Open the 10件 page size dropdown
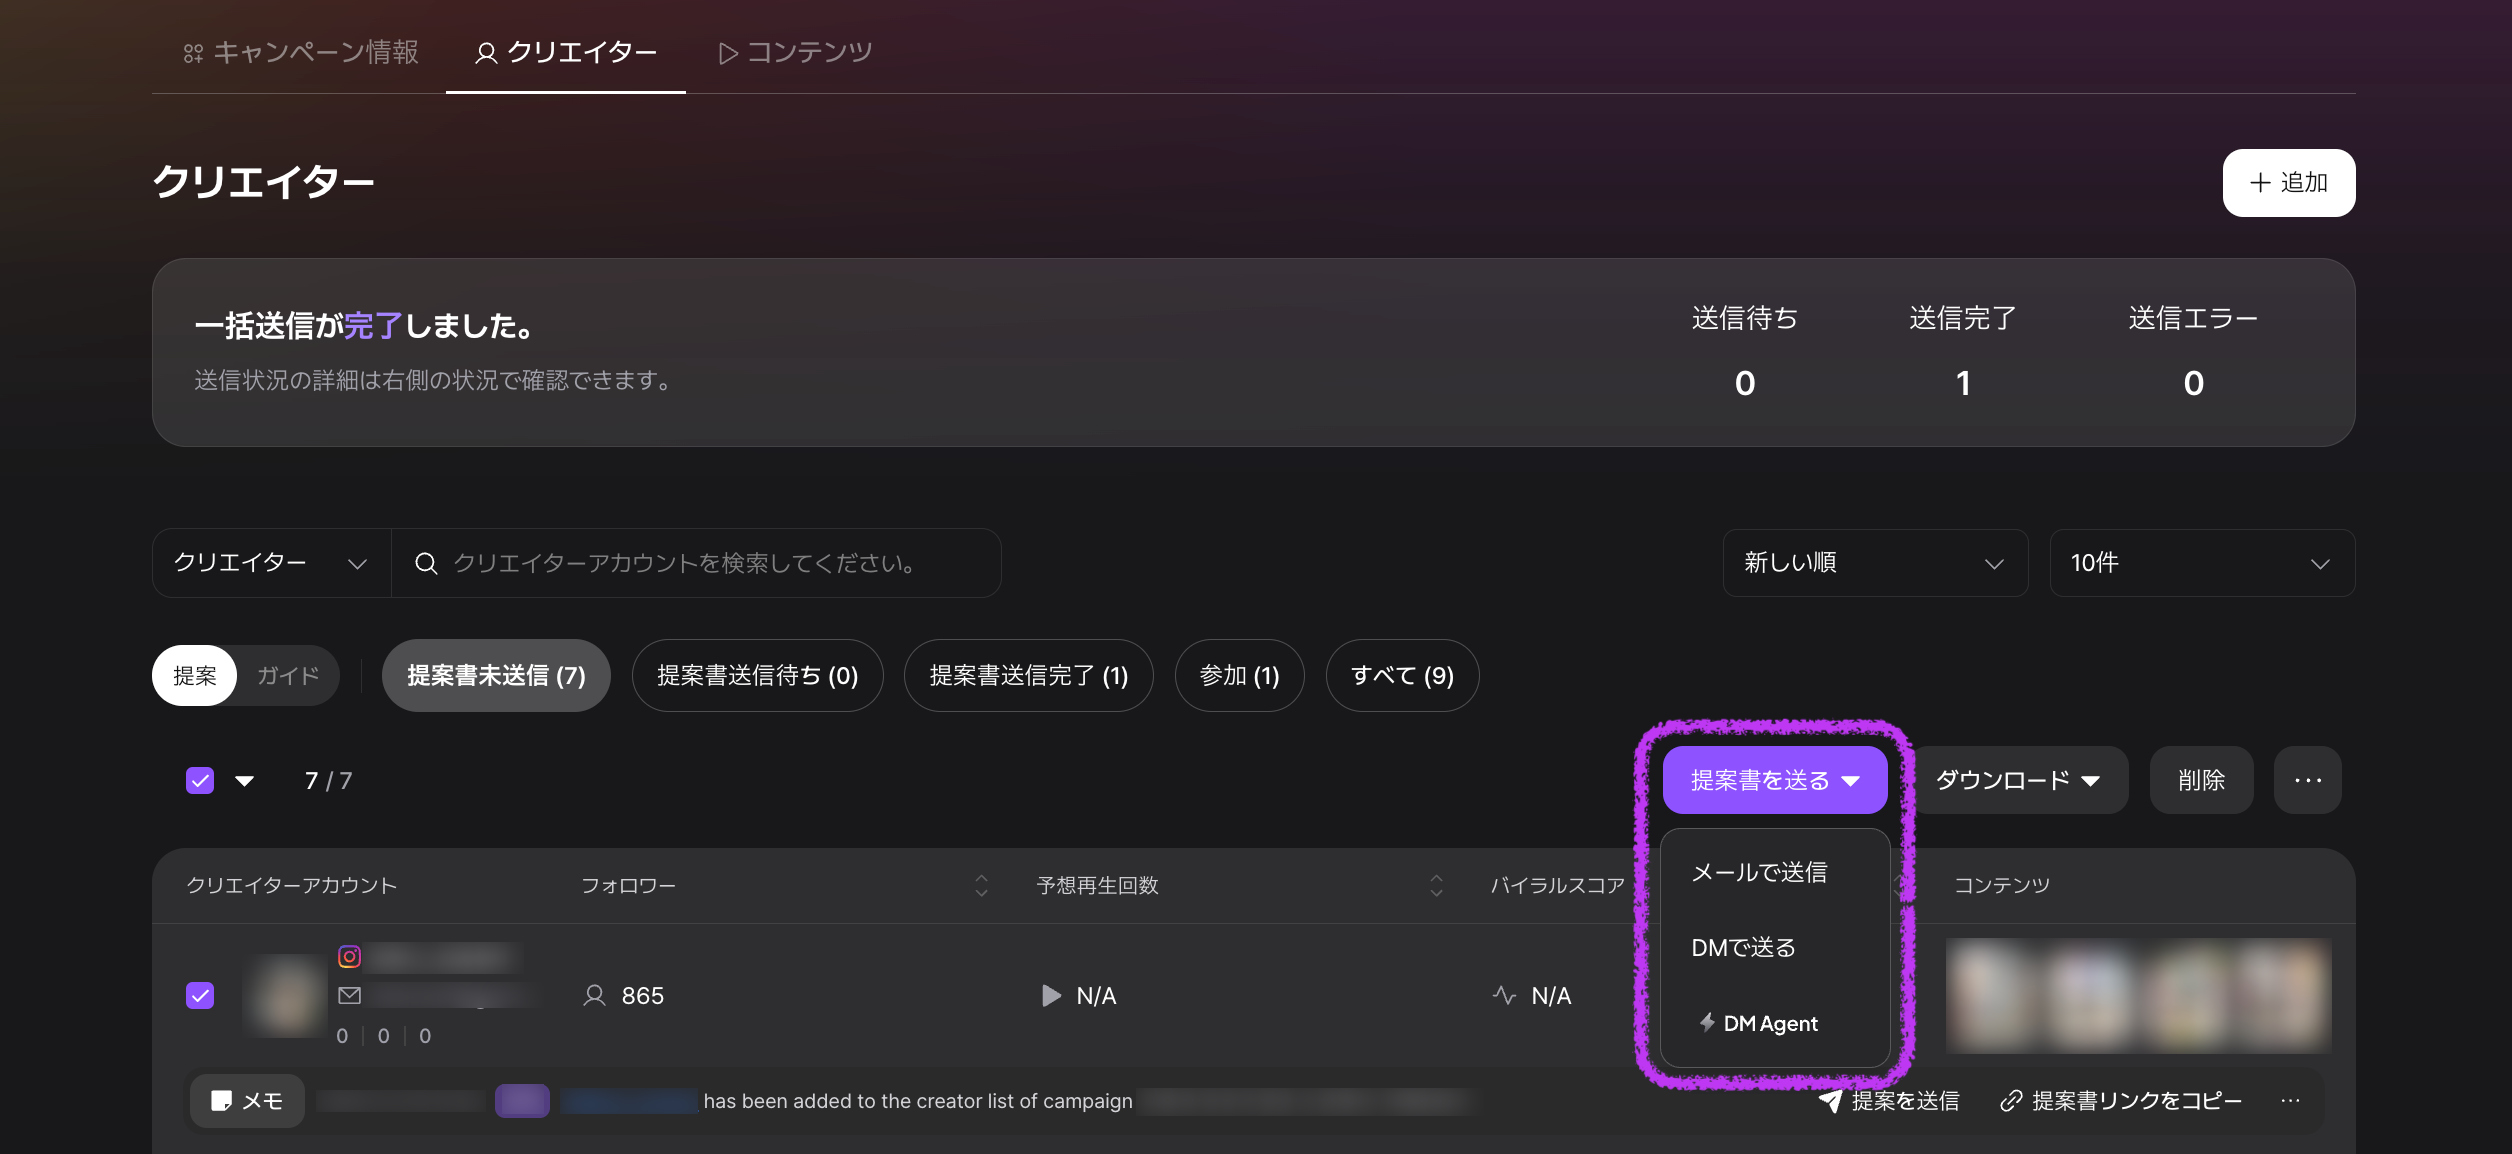 (2201, 563)
